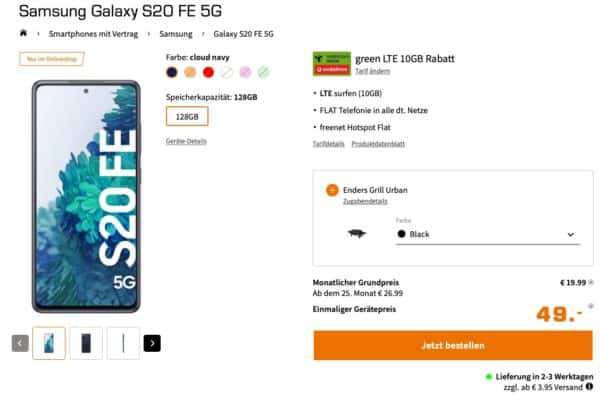Image resolution: width=600 pixels, height=398 pixels.
Task: Expand the dropdown chevron for grill Farbe
Action: 571,234
